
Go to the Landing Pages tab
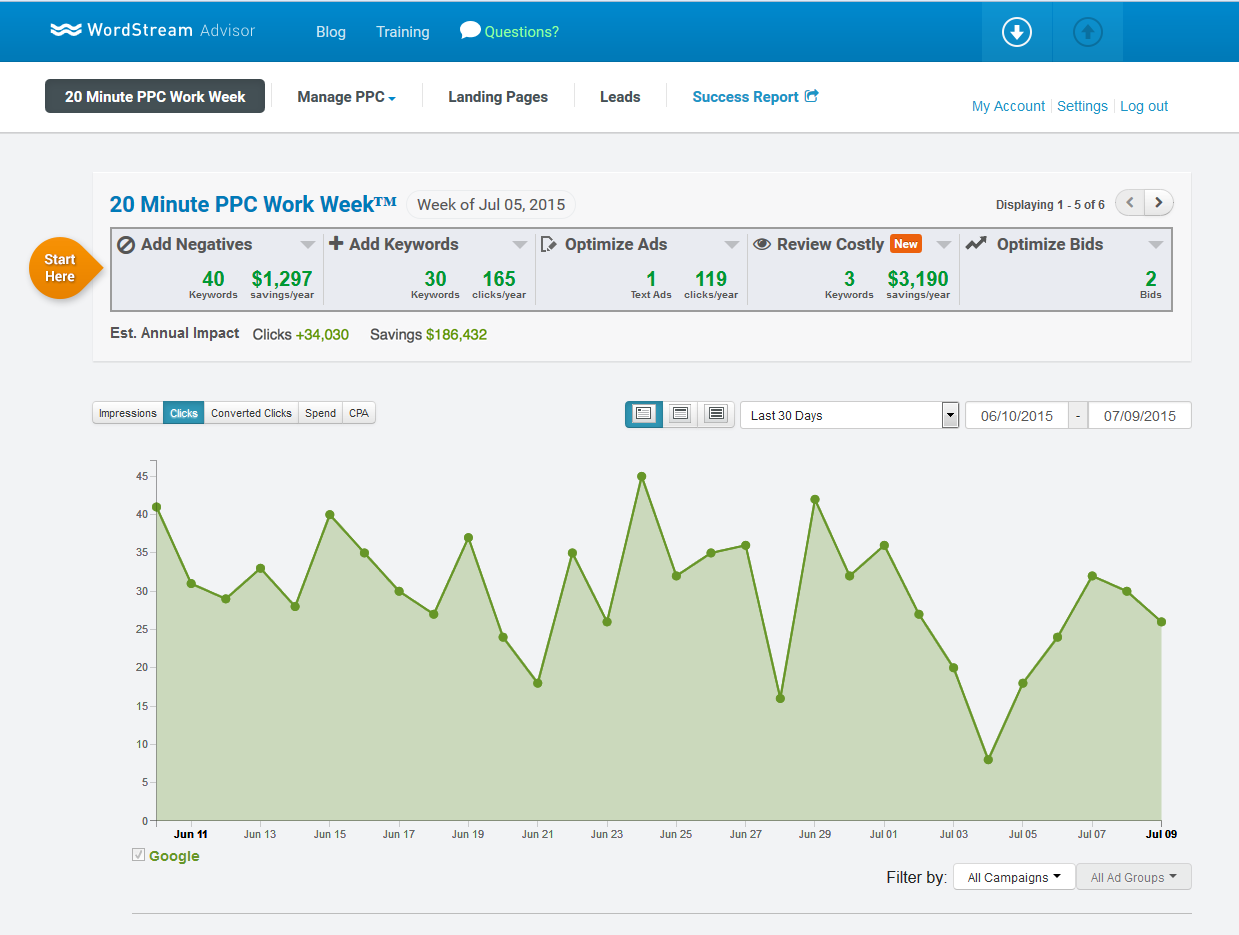click(498, 97)
